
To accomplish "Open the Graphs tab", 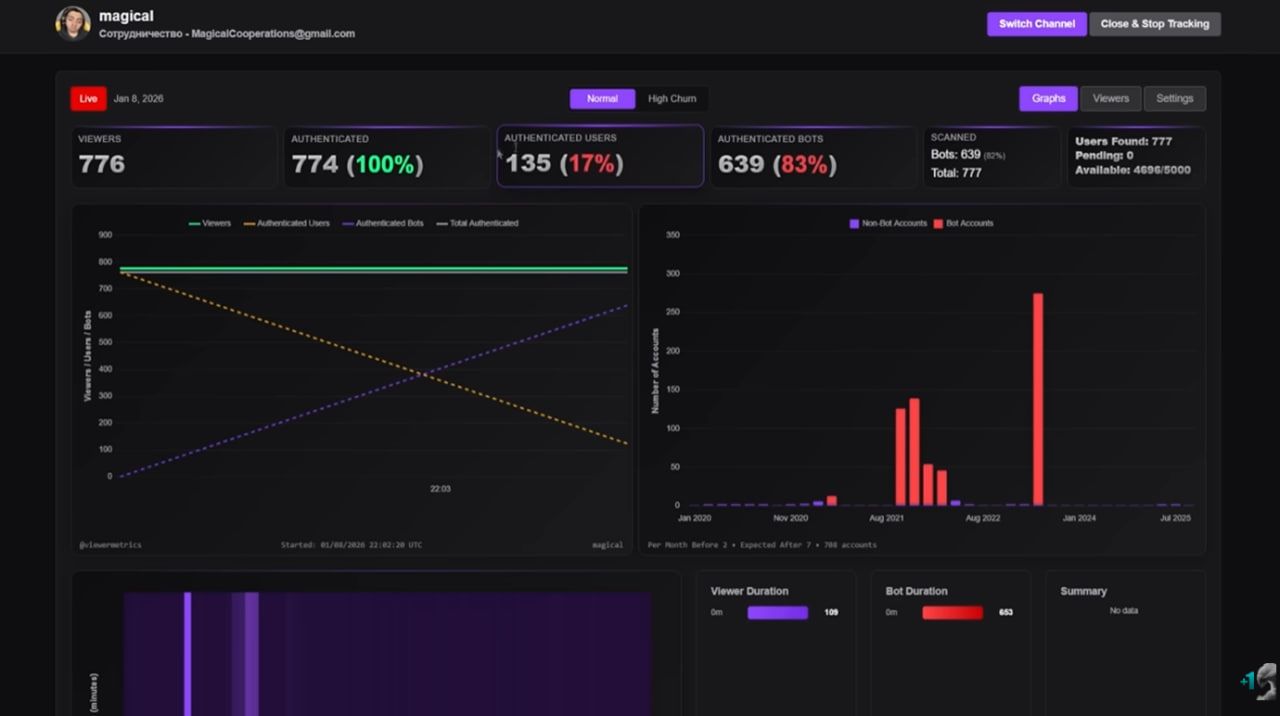I will [x=1048, y=98].
